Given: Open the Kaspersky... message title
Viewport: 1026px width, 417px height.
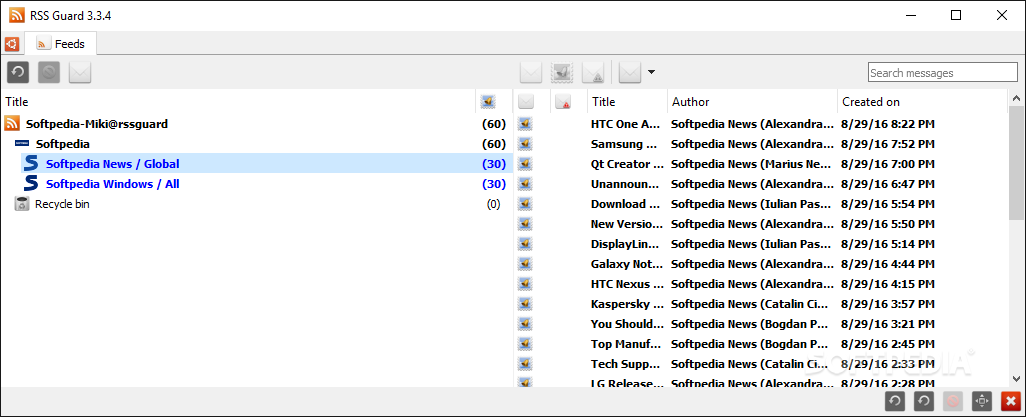Looking at the screenshot, I should click(627, 304).
